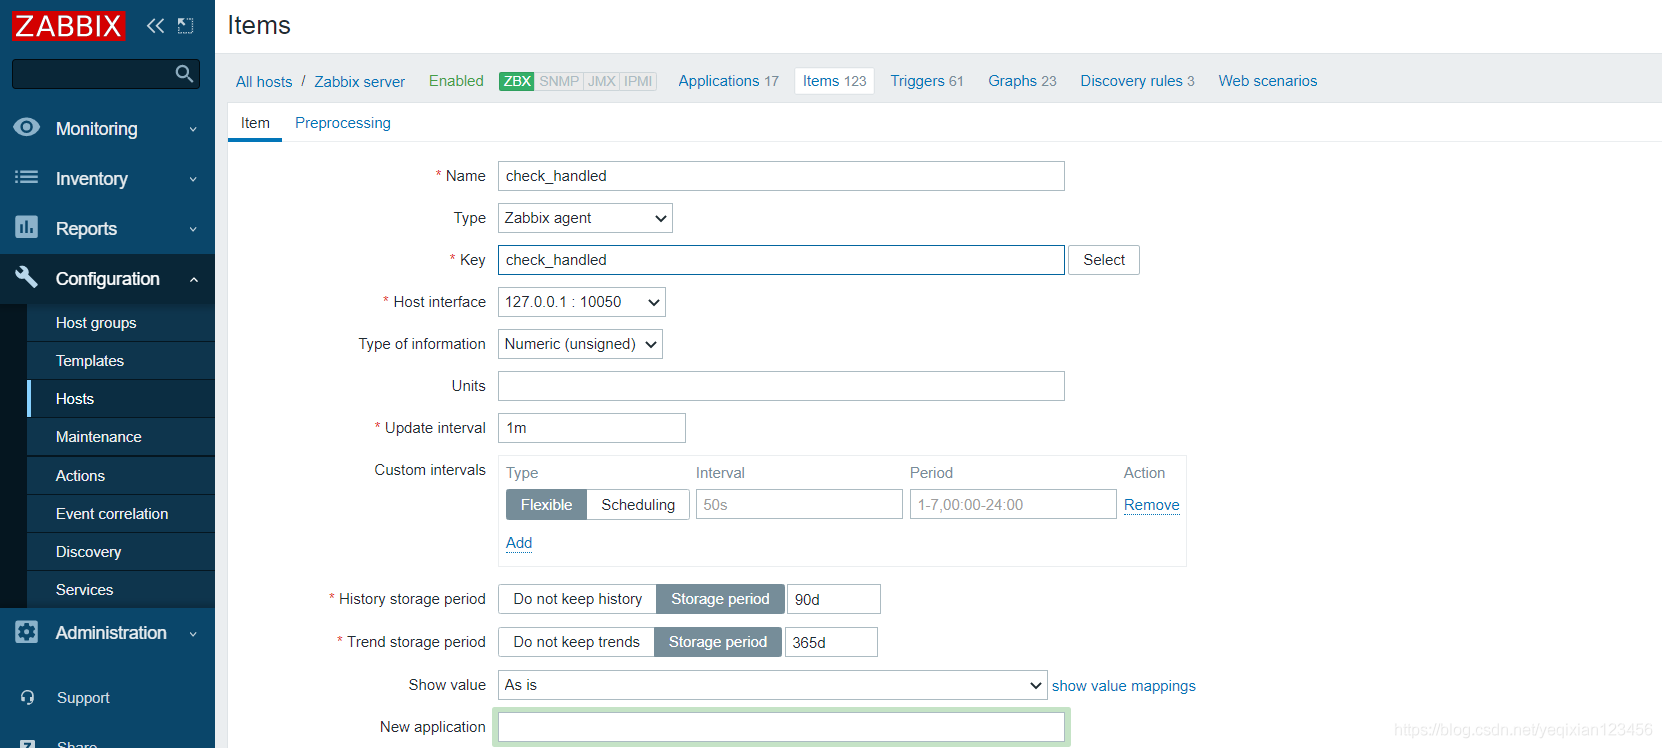Expand the Monitoring menu section
Viewport: 1662px width, 748px height.
tap(193, 129)
